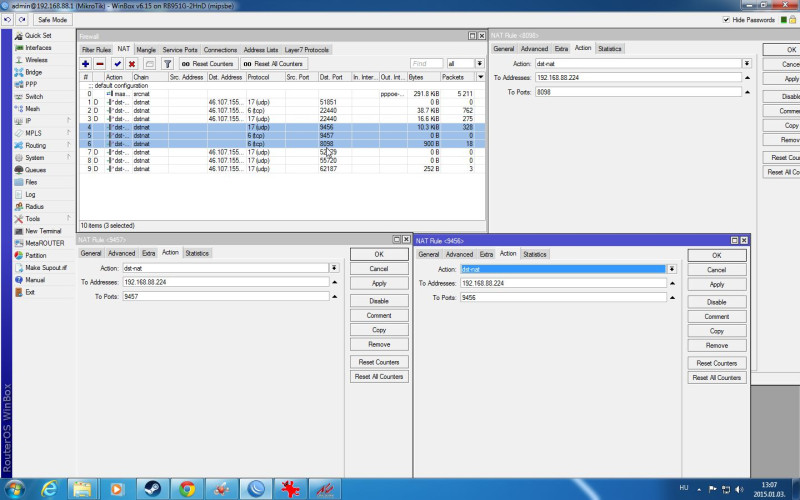Screen dimensions: 800x500
Task: Switch to Address Lists tab
Action: coord(261,49)
